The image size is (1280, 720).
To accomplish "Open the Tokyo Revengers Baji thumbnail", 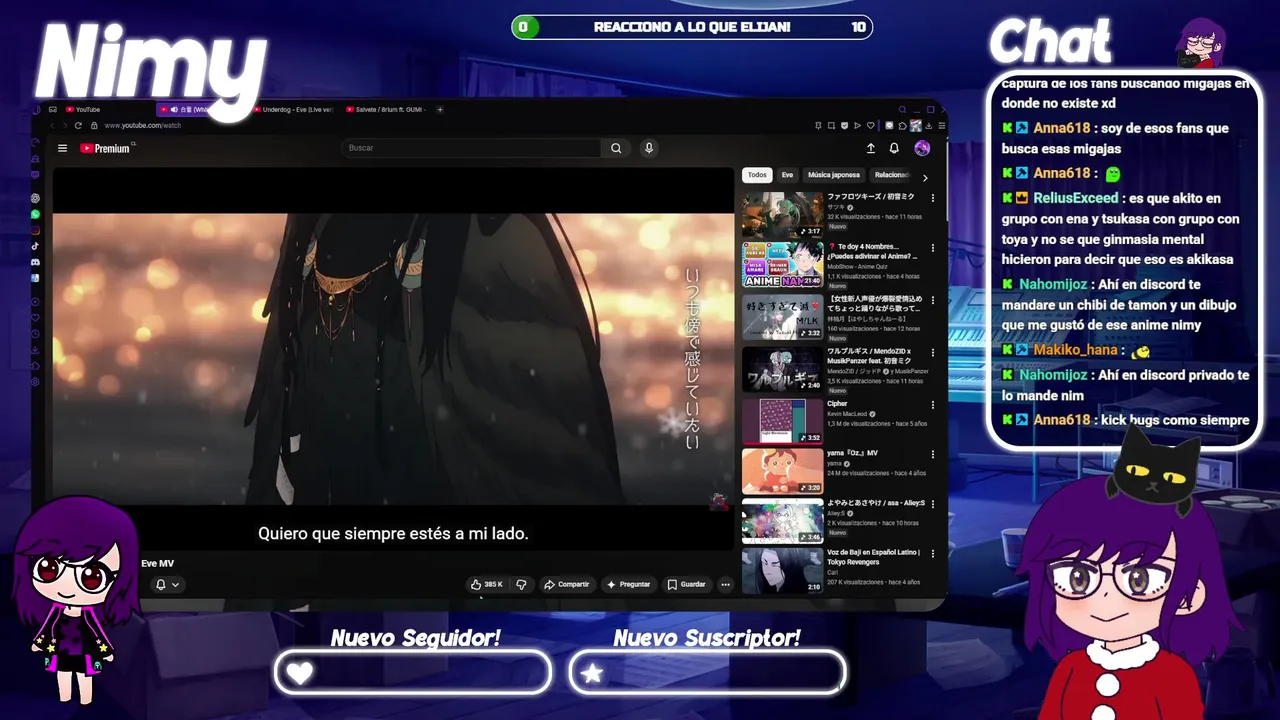I will pos(782,570).
